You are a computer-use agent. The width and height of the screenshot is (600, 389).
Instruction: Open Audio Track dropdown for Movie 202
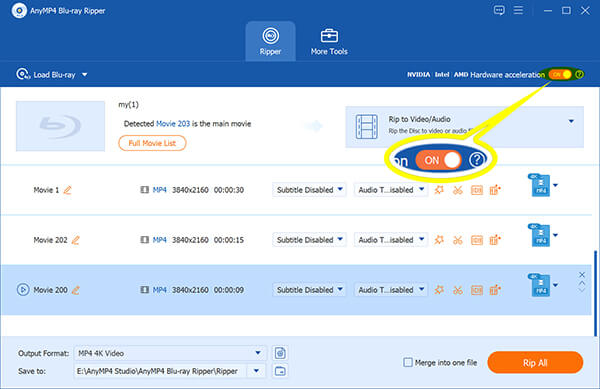[391, 240]
